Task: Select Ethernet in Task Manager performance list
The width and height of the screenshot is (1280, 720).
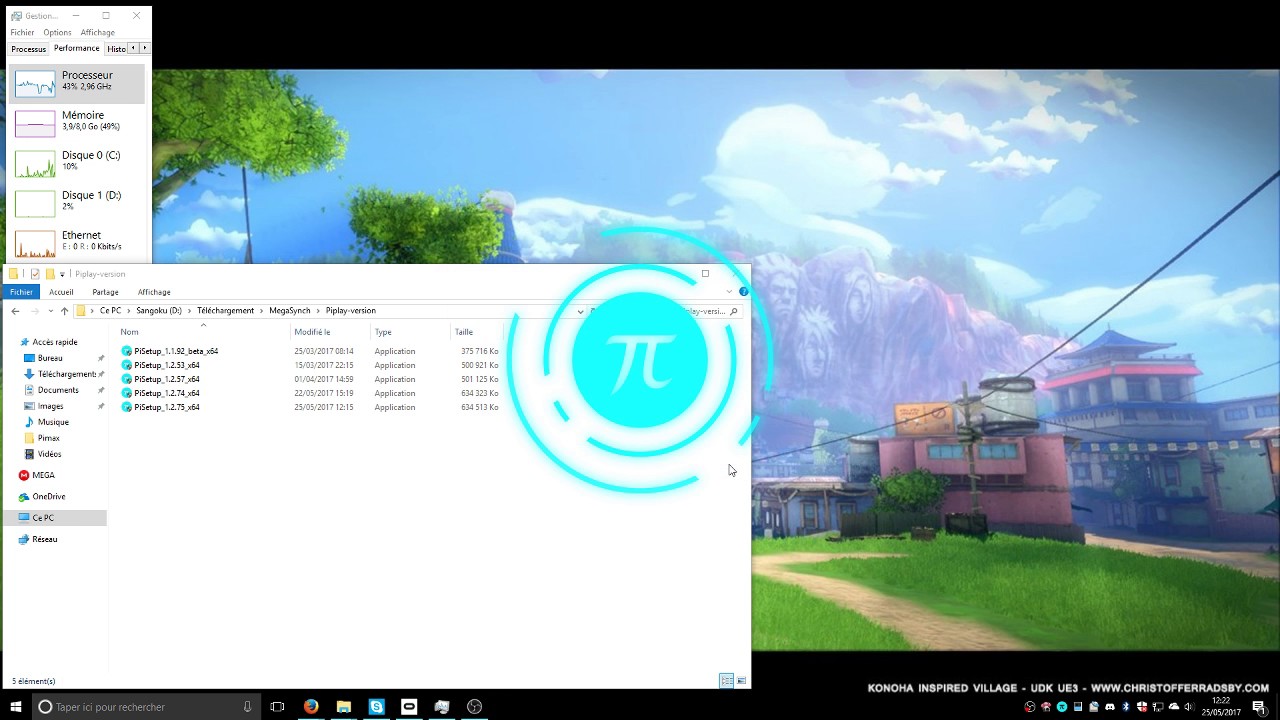Action: (77, 243)
